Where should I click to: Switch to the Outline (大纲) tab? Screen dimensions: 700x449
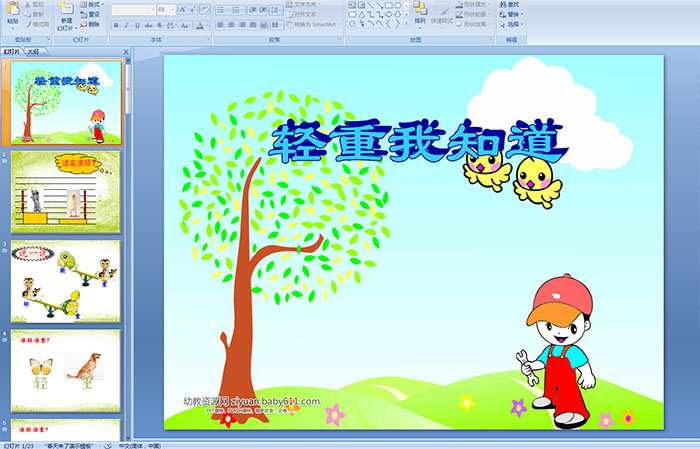[33, 52]
